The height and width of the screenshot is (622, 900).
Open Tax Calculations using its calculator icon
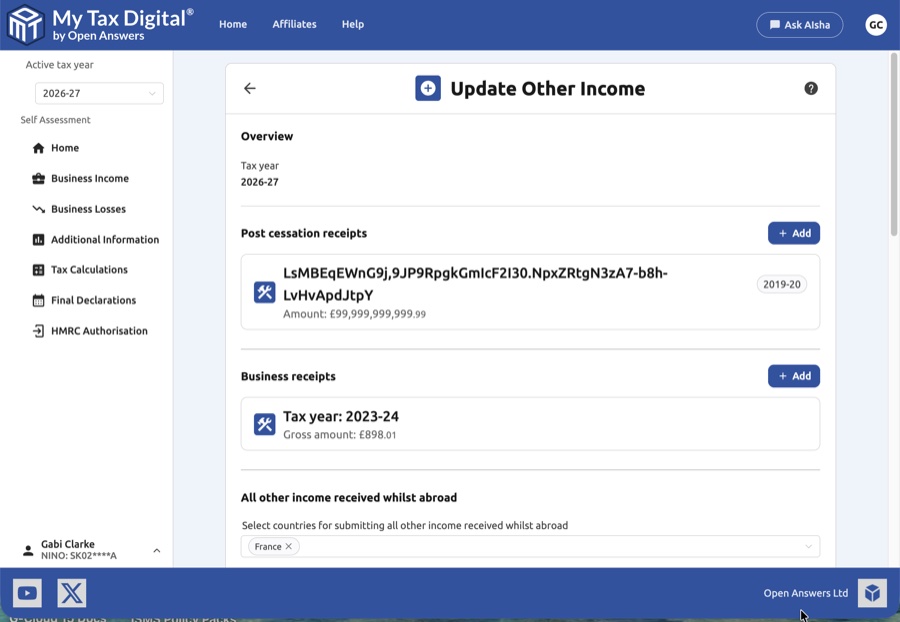[x=37, y=269]
